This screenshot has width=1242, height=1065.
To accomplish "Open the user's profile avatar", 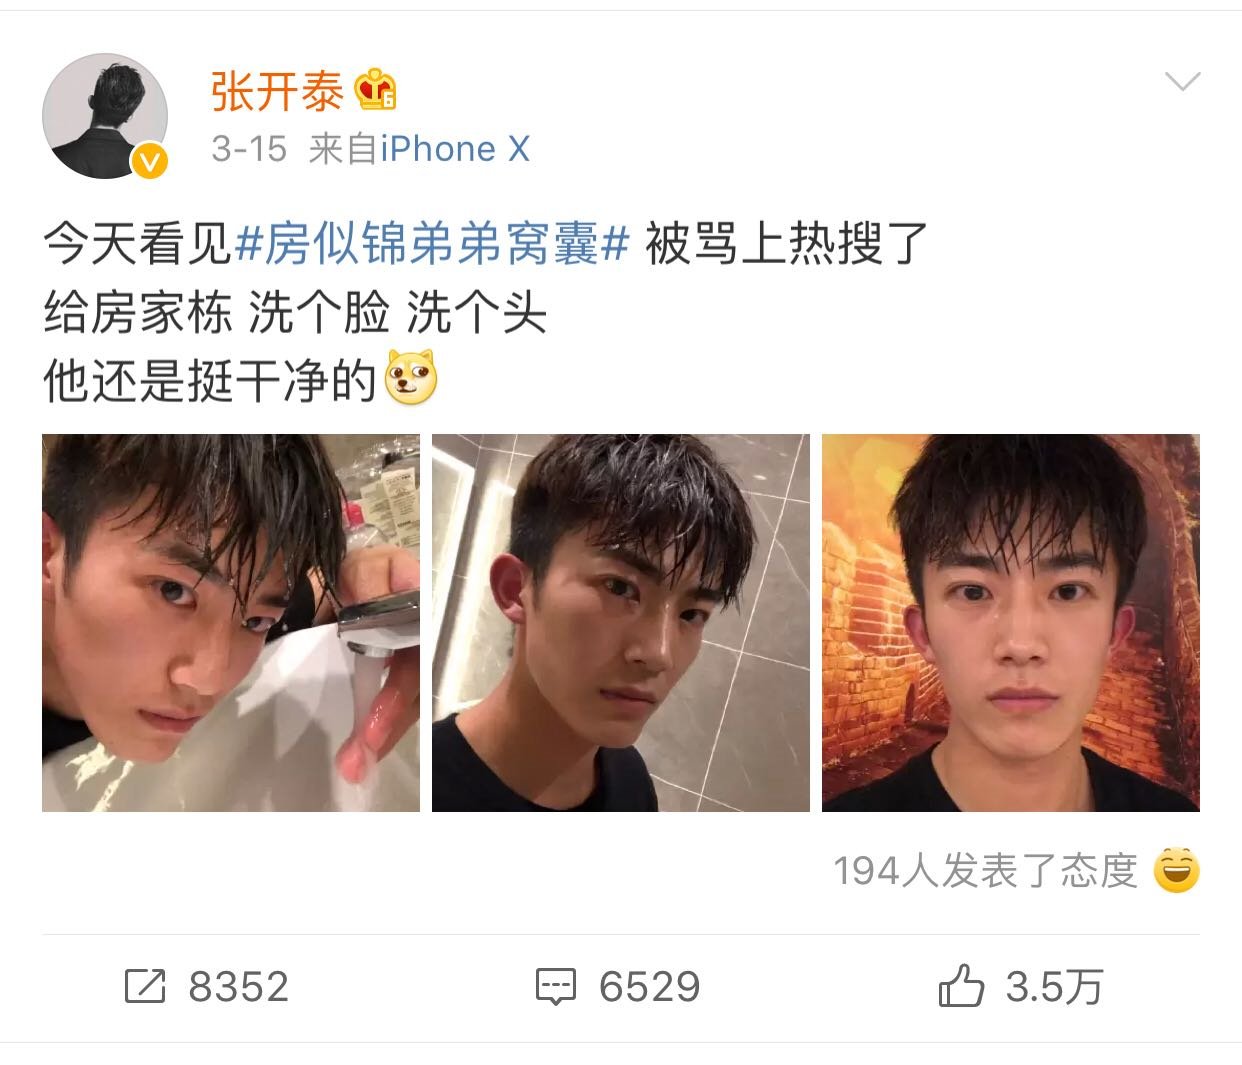I will point(105,116).
